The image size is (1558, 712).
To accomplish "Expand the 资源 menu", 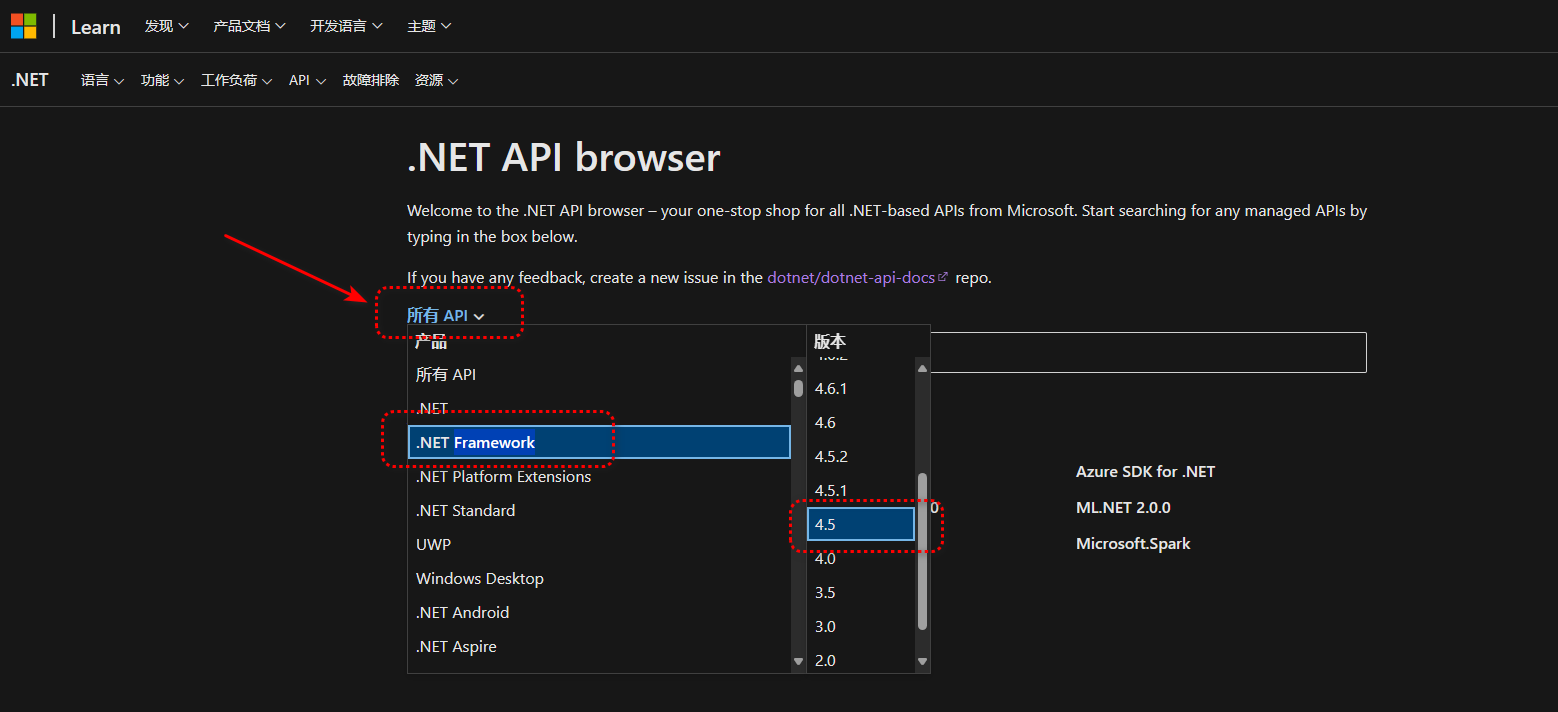I will coord(436,80).
